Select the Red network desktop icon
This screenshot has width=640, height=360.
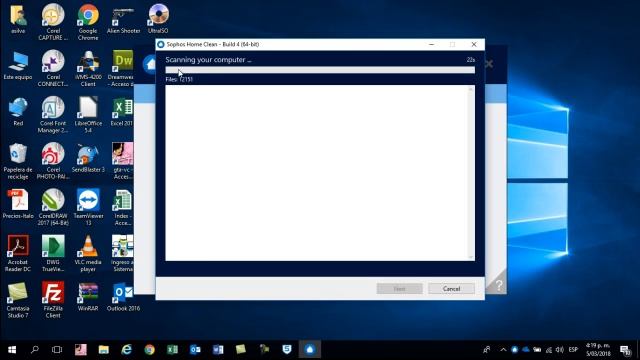pos(18,111)
